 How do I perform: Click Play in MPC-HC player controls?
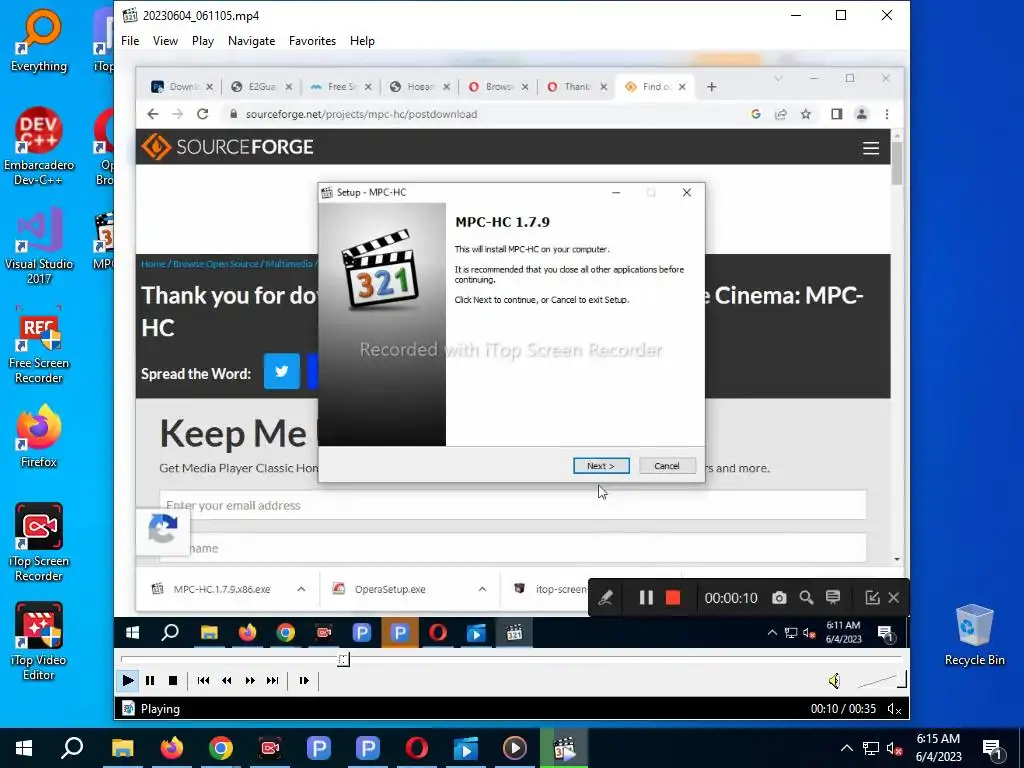click(x=127, y=680)
